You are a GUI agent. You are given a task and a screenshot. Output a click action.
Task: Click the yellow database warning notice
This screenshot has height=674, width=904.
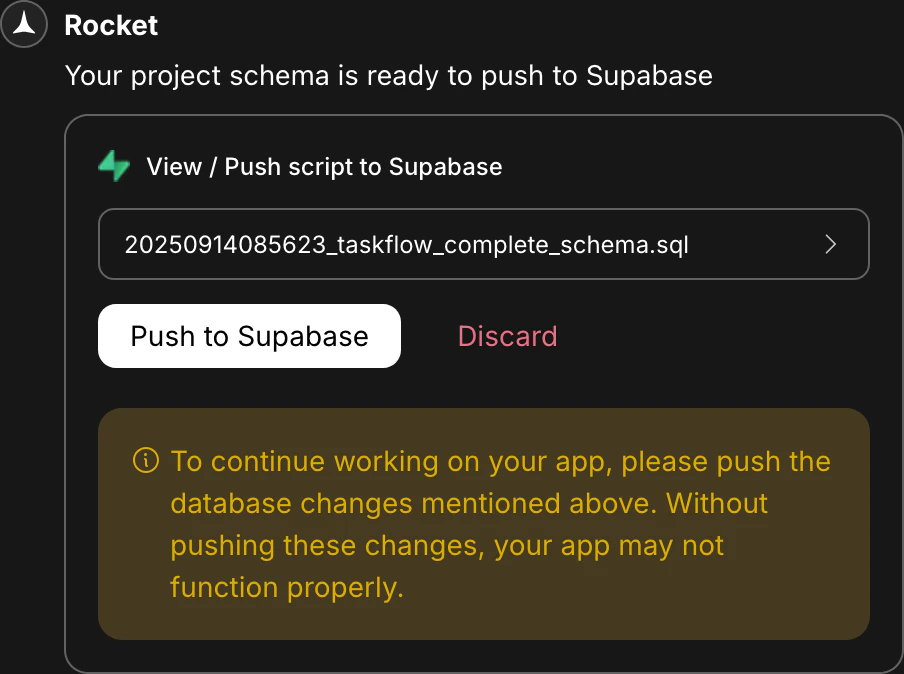point(484,523)
